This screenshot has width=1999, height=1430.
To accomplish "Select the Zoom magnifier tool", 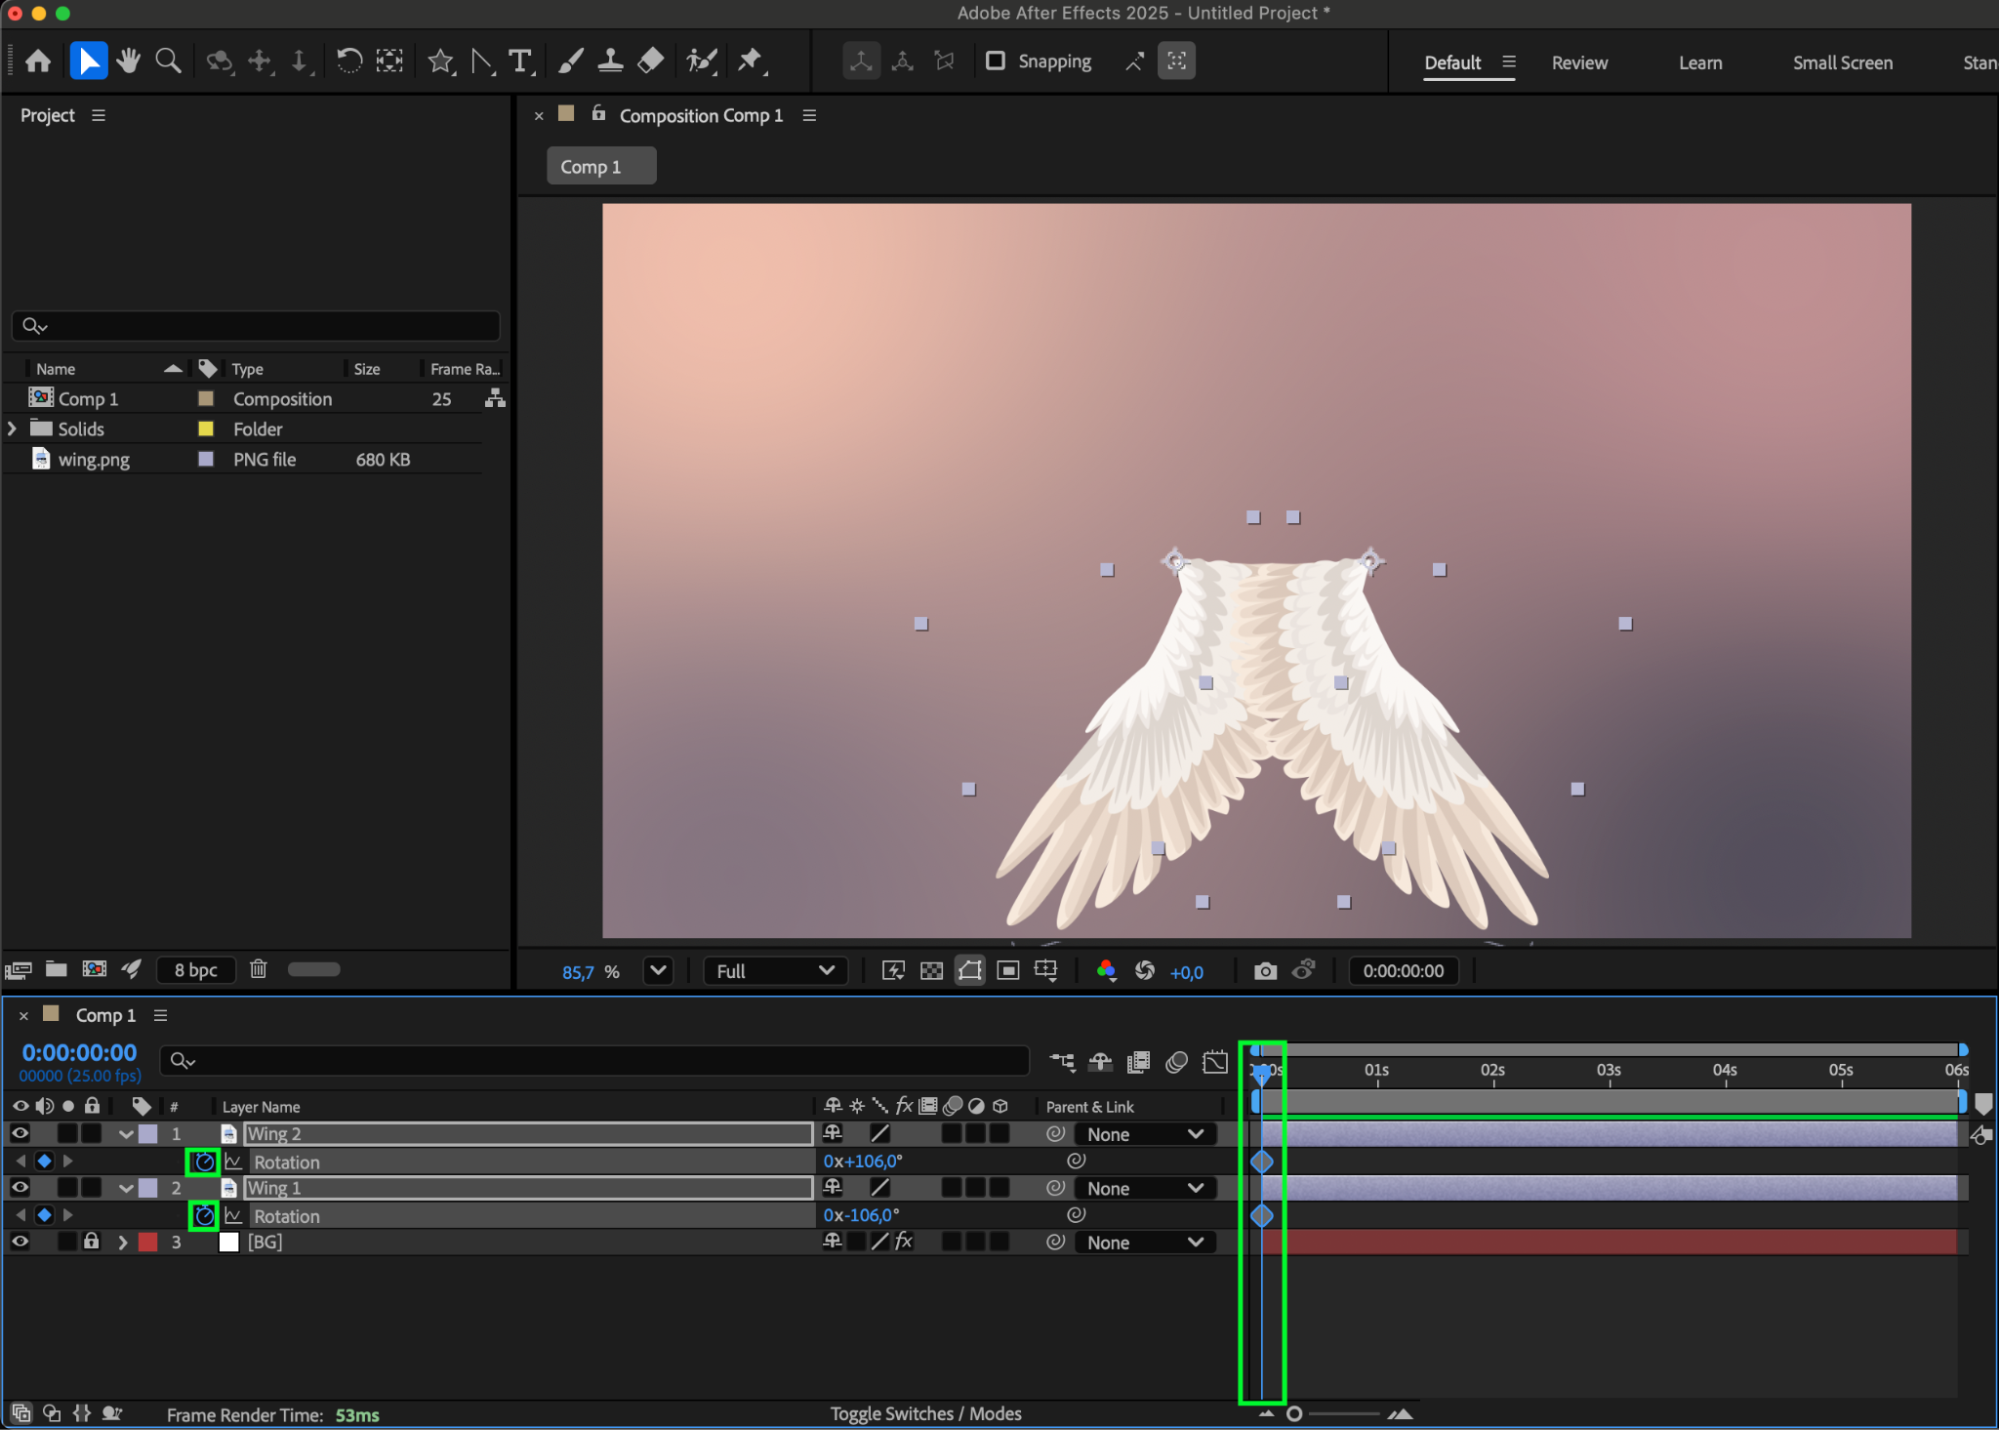I will click(168, 62).
